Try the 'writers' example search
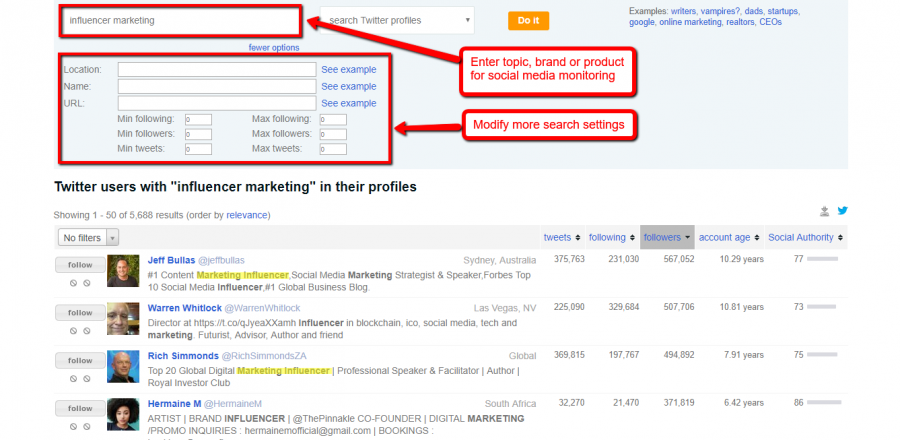The image size is (900, 440). [684, 11]
